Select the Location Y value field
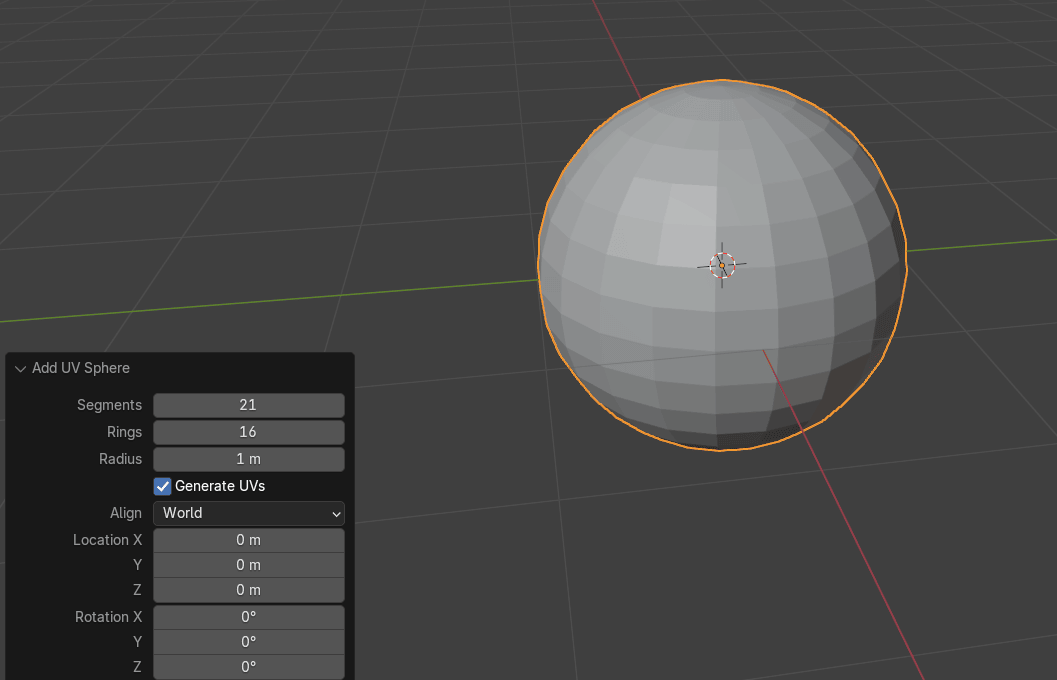This screenshot has width=1057, height=680. tap(248, 565)
